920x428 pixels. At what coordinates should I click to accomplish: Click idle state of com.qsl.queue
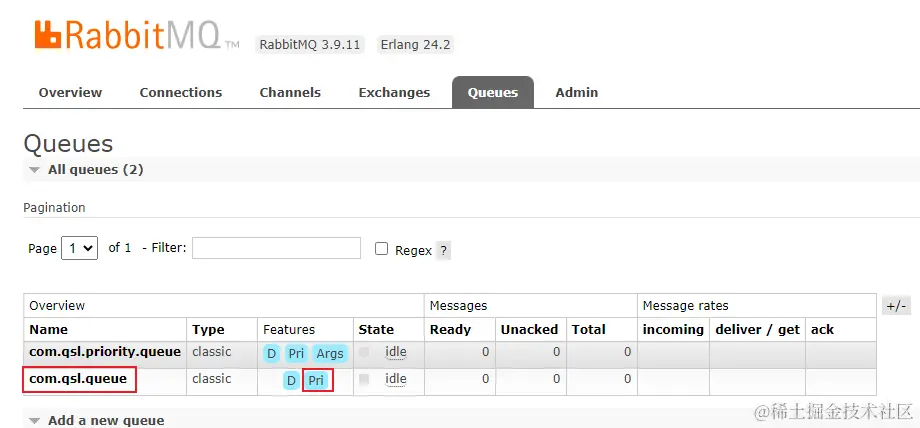point(395,379)
